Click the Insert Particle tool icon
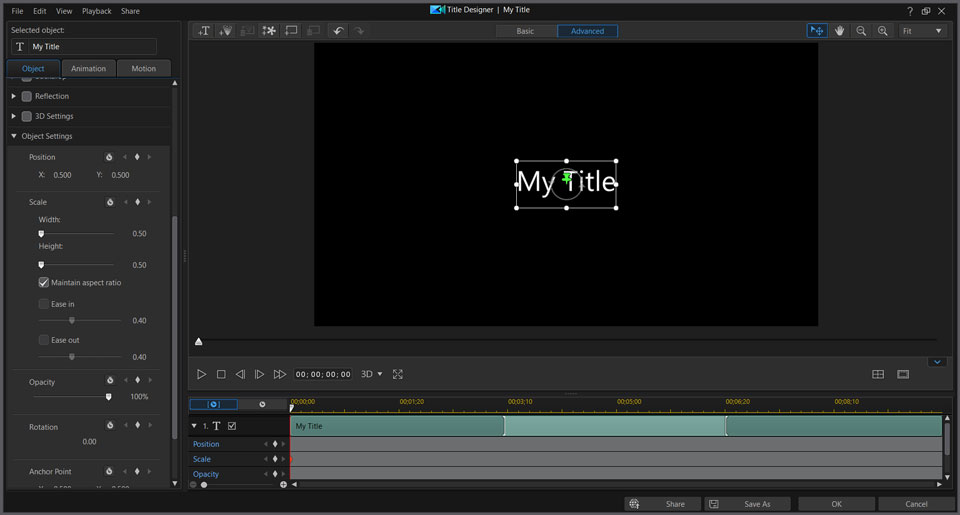 [x=269, y=31]
